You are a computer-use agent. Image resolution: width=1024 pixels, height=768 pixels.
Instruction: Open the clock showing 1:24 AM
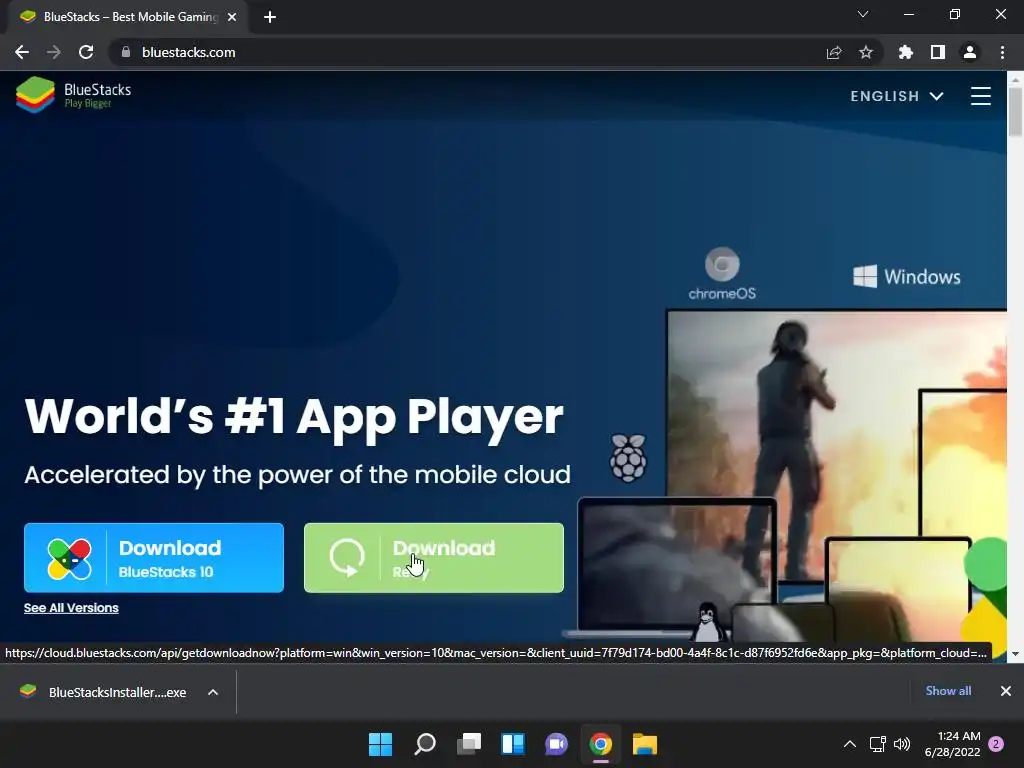pyautogui.click(x=953, y=744)
